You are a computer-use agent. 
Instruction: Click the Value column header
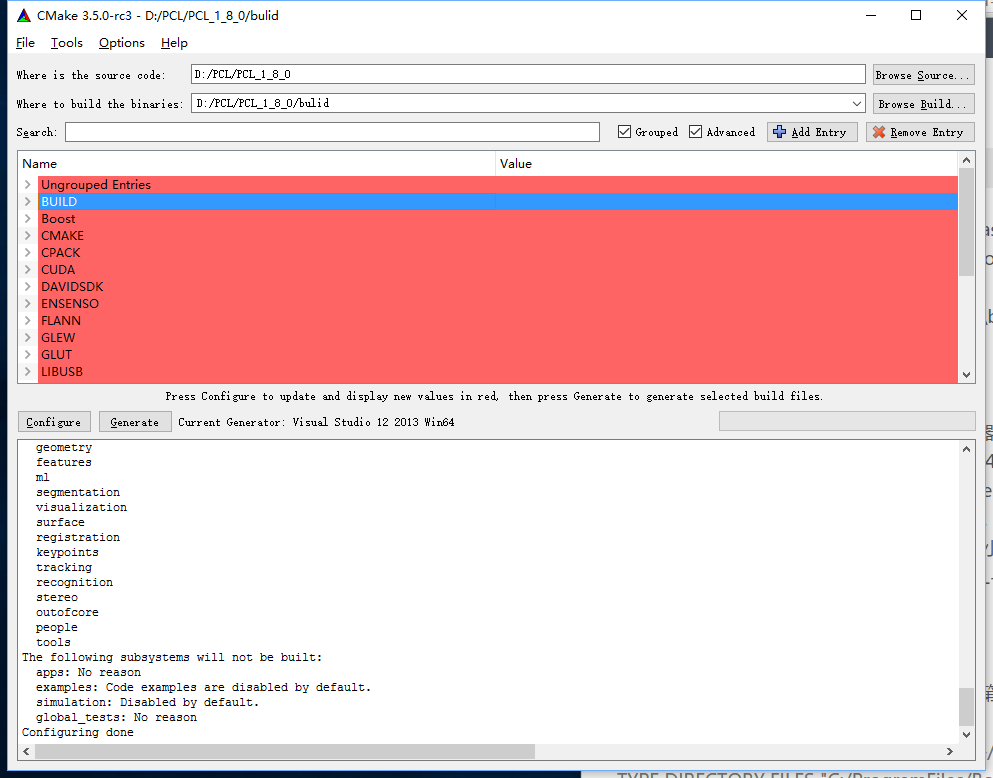(x=726, y=163)
